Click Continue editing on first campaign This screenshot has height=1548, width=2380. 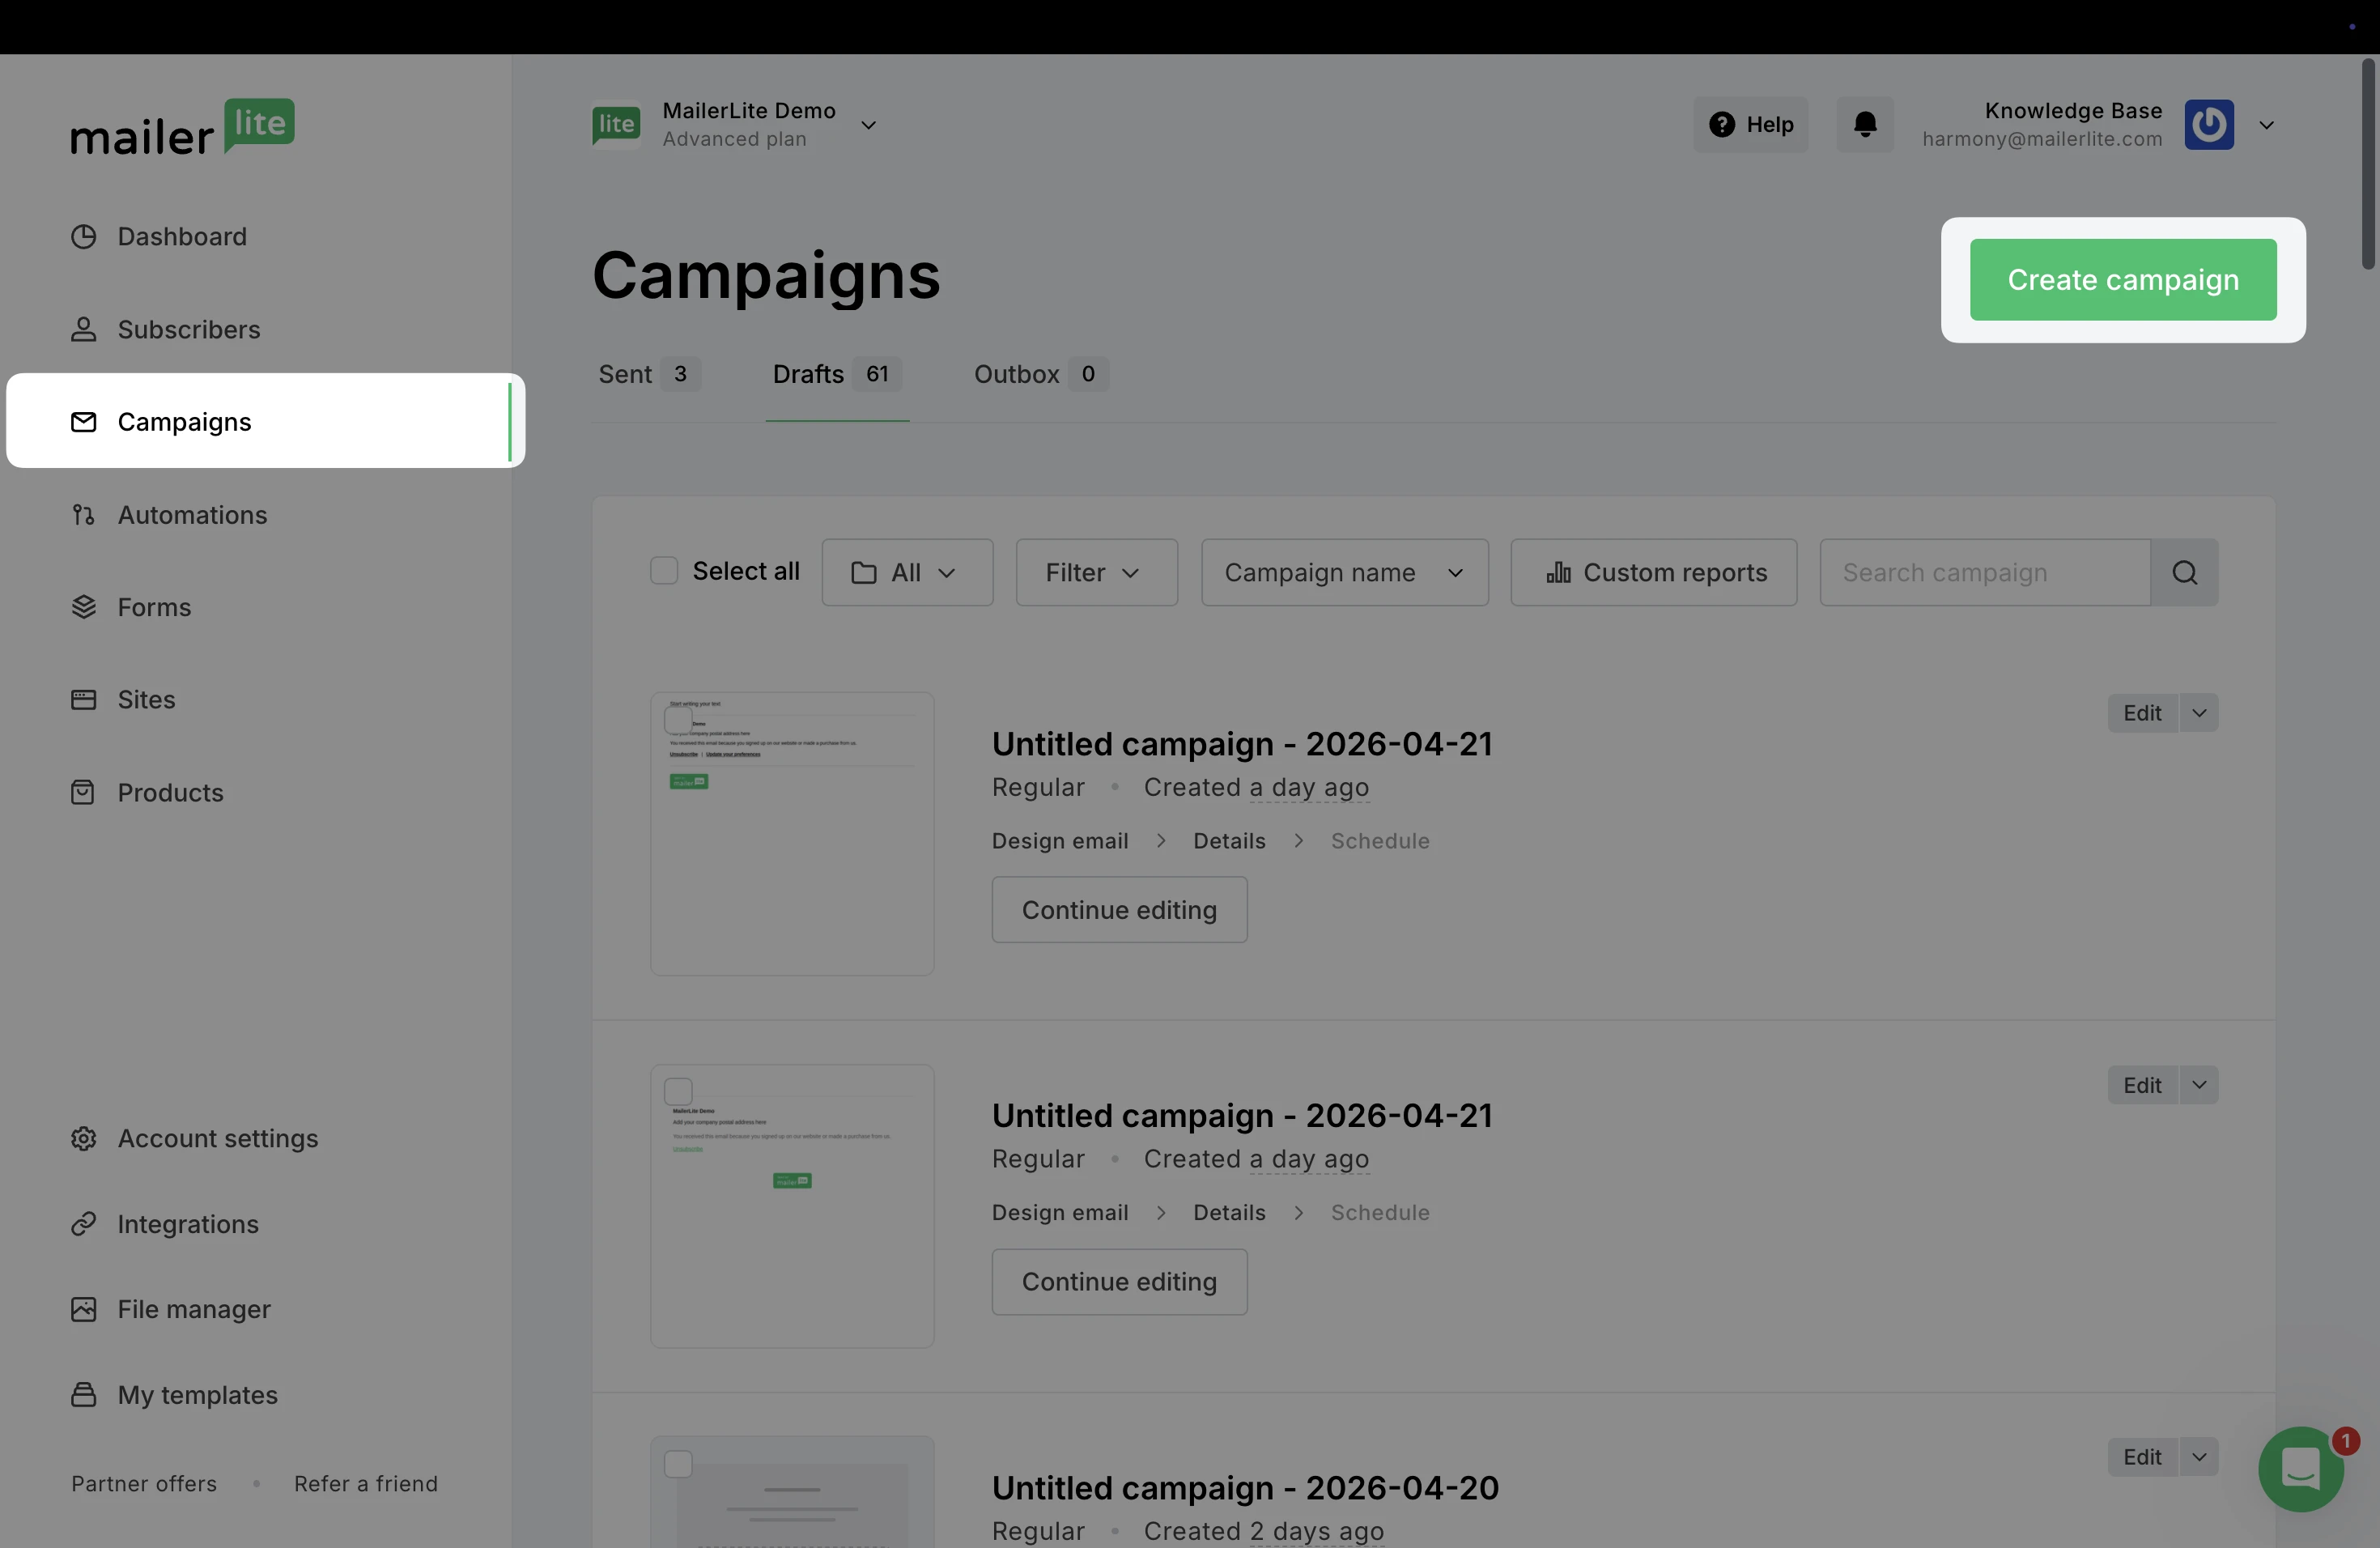click(1118, 910)
